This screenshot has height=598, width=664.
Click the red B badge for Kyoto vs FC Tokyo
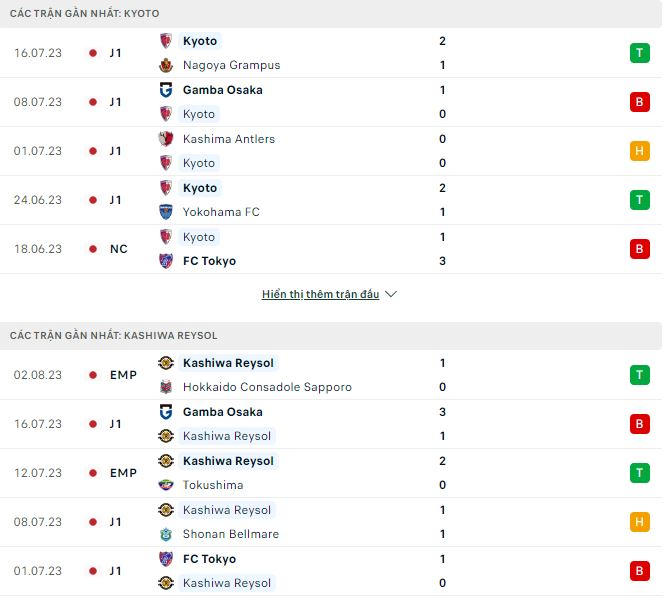tap(639, 249)
